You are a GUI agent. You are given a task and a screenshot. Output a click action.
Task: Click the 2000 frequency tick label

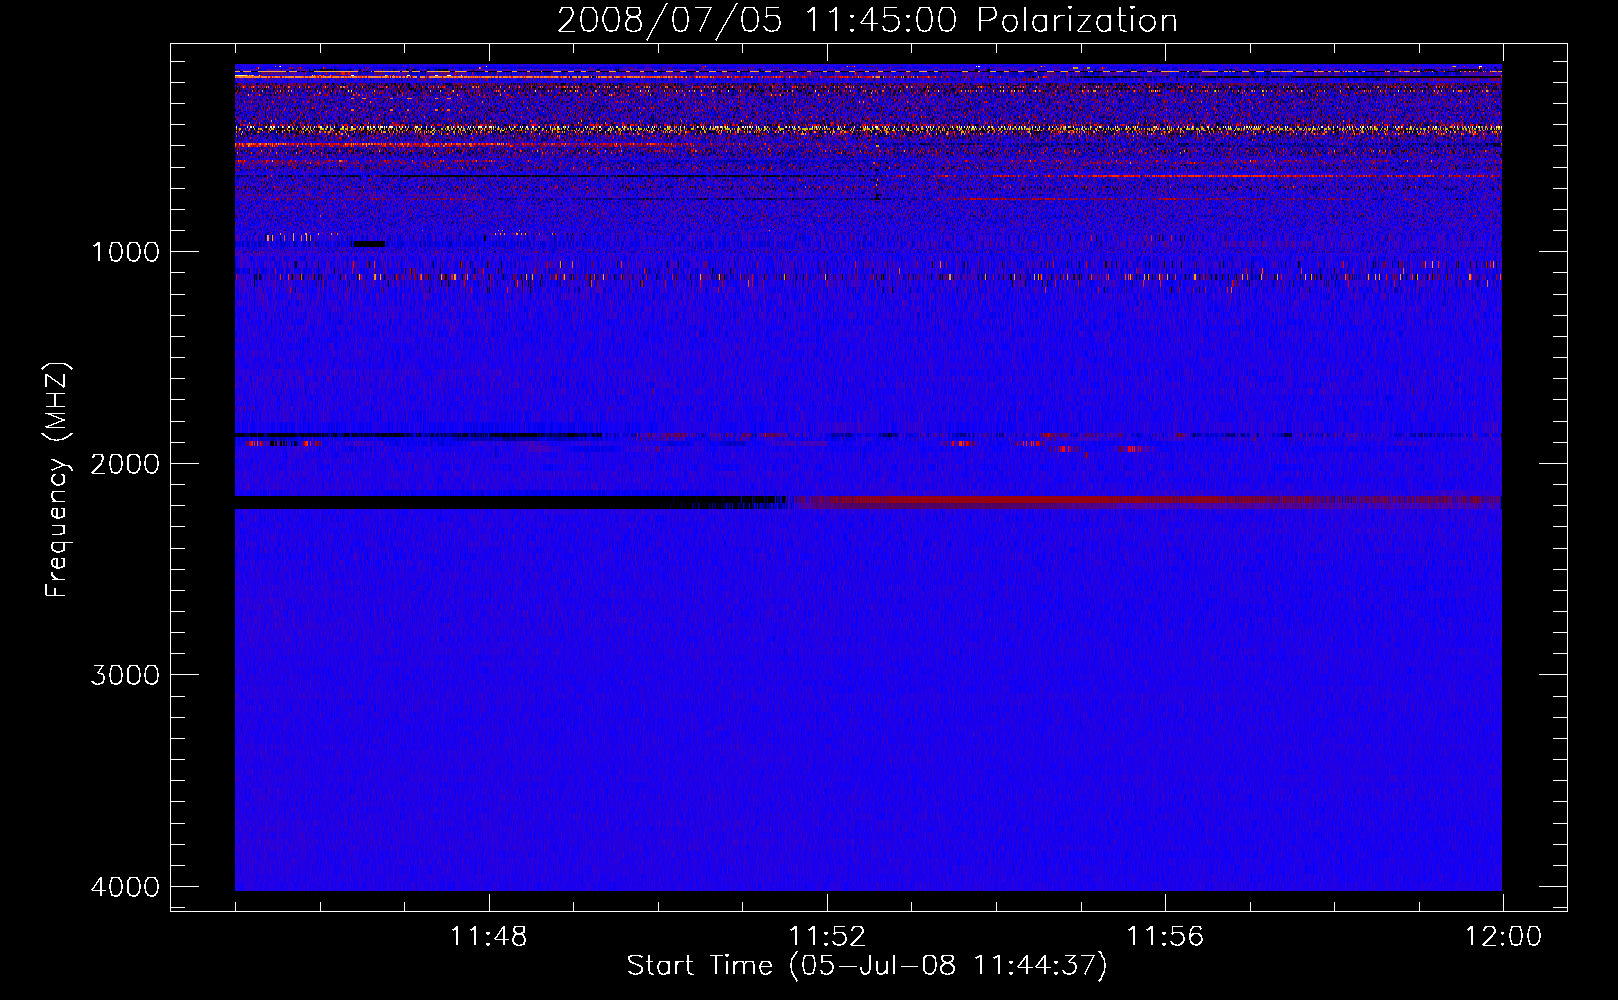[125, 464]
